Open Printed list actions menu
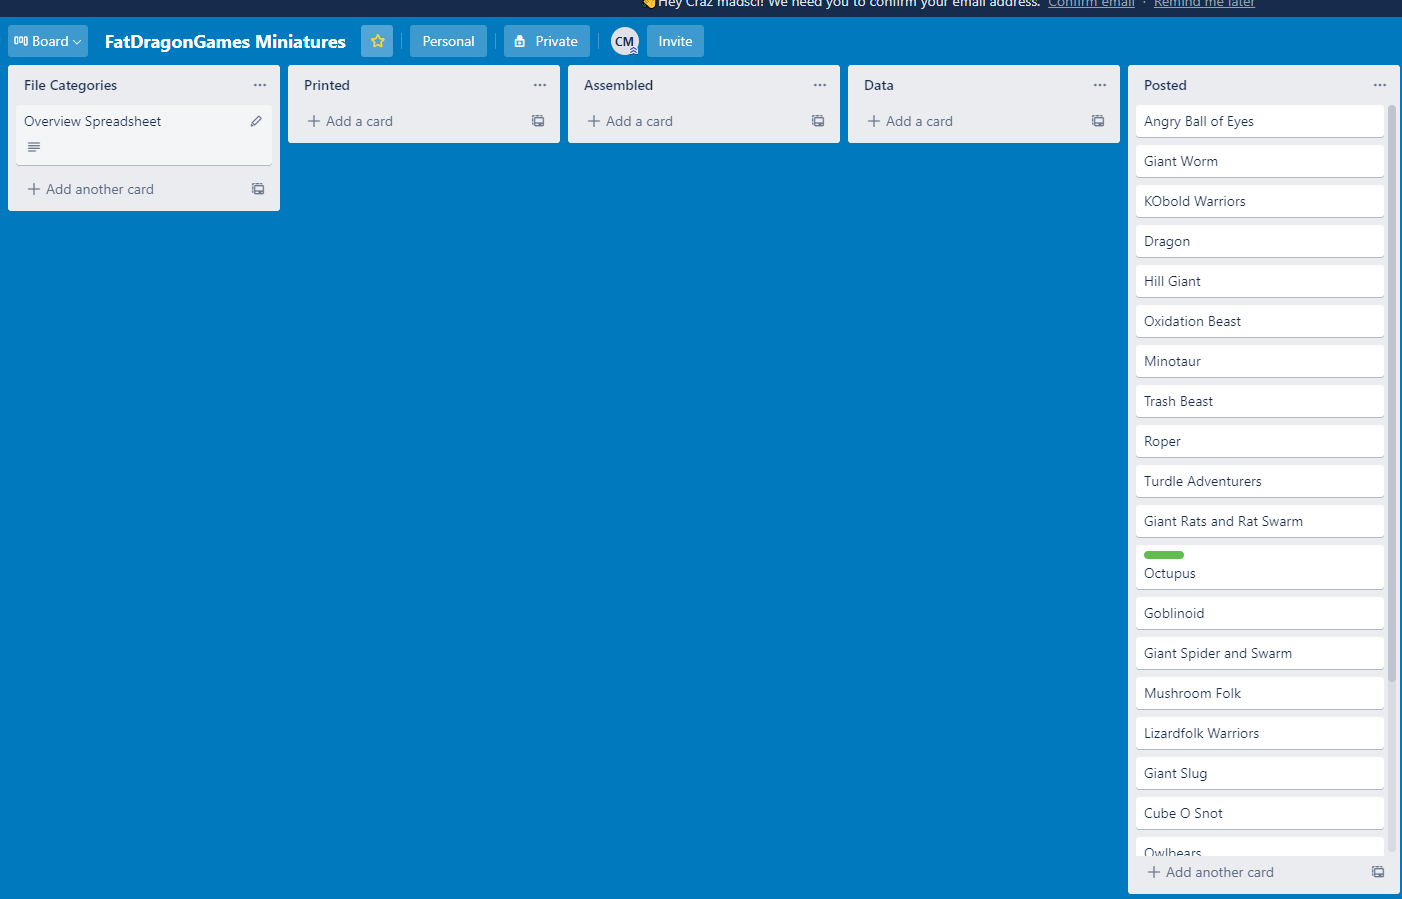Viewport: 1402px width, 899px height. (x=540, y=85)
